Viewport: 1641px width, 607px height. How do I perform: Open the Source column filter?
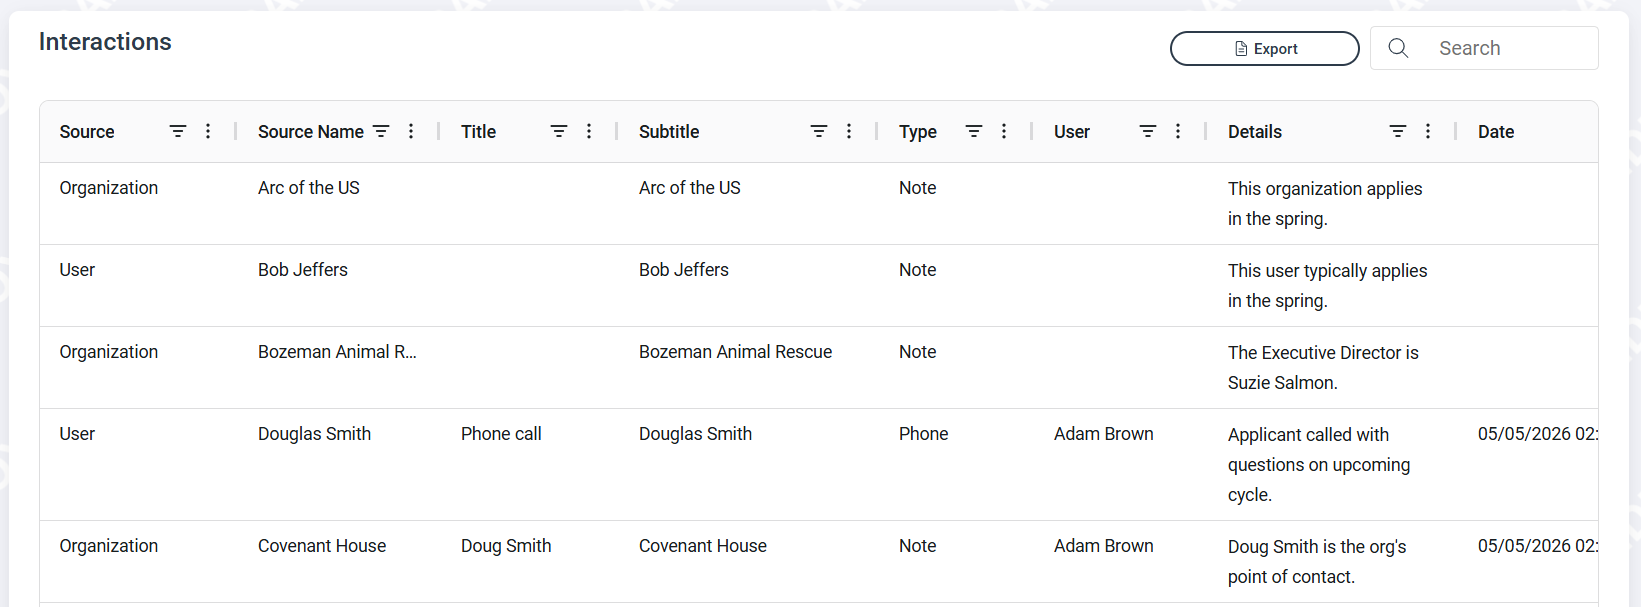coord(178,131)
